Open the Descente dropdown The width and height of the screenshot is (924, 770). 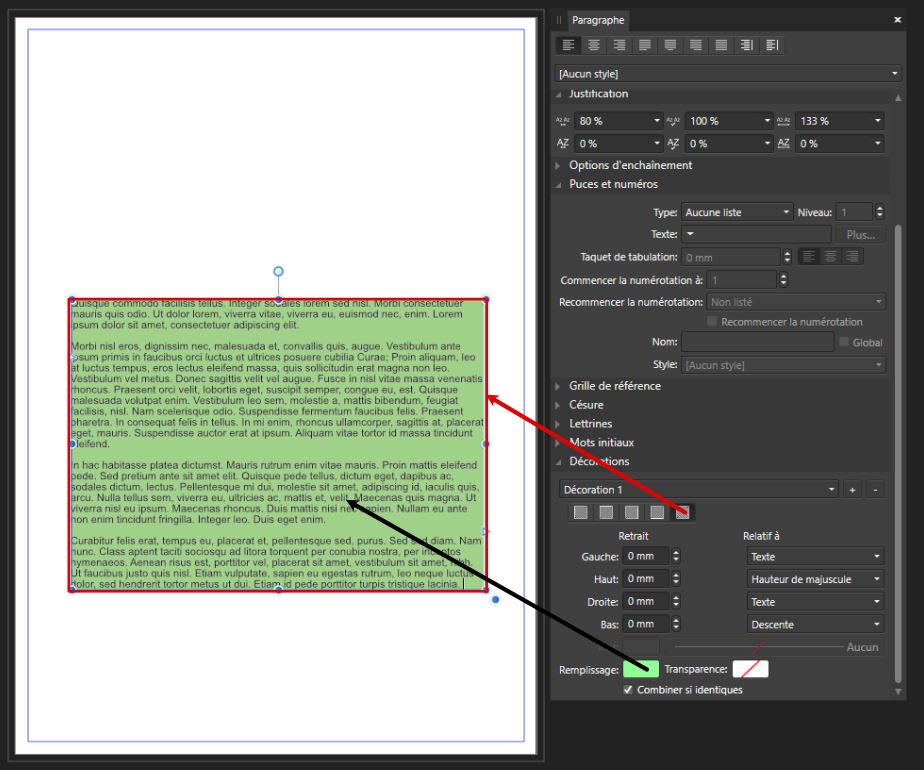pyautogui.click(x=815, y=624)
